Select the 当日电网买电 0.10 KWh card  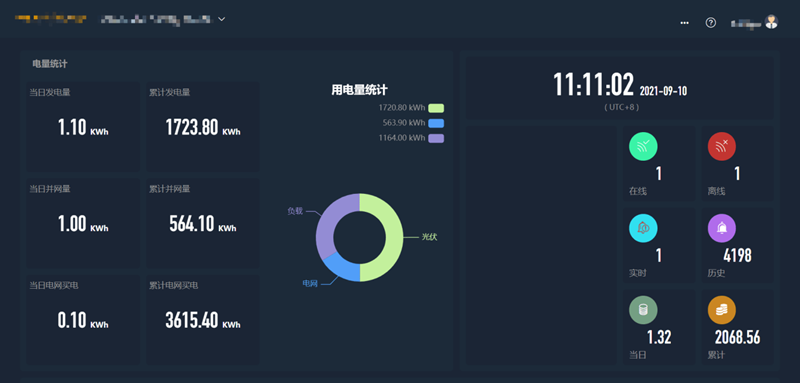pos(83,320)
